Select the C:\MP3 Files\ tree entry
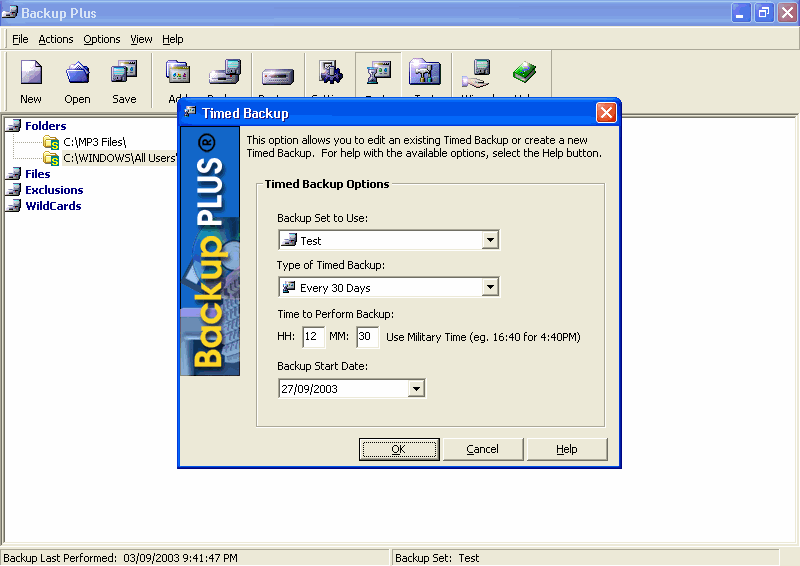This screenshot has width=800, height=566. pyautogui.click(x=94, y=142)
